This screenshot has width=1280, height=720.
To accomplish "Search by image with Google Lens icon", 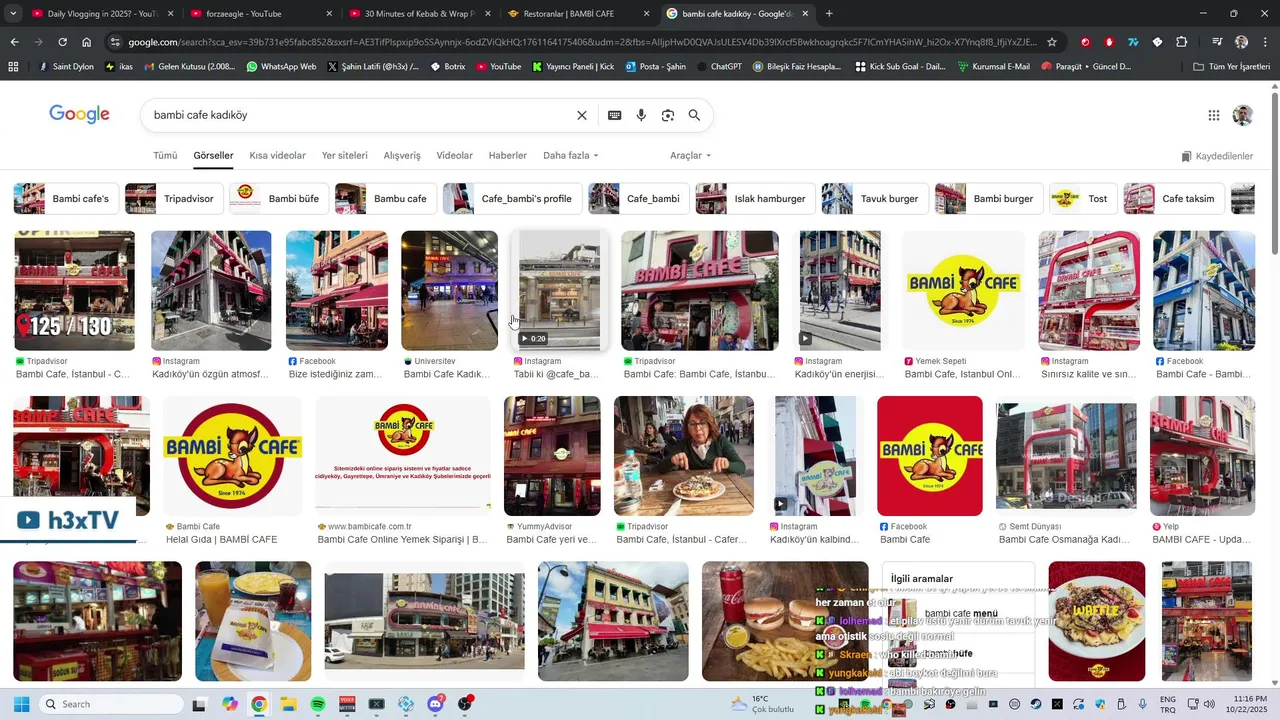I will pos(668,115).
